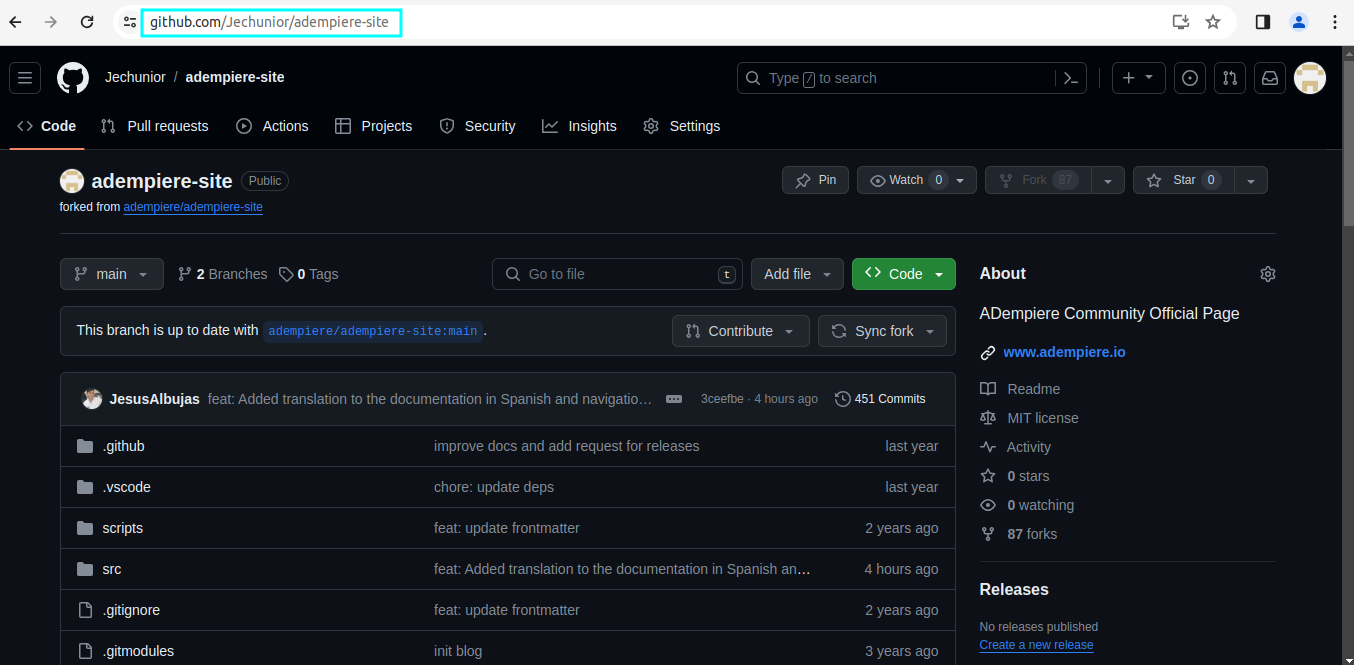Open the GitHub hamburger navigation menu

click(x=25, y=78)
